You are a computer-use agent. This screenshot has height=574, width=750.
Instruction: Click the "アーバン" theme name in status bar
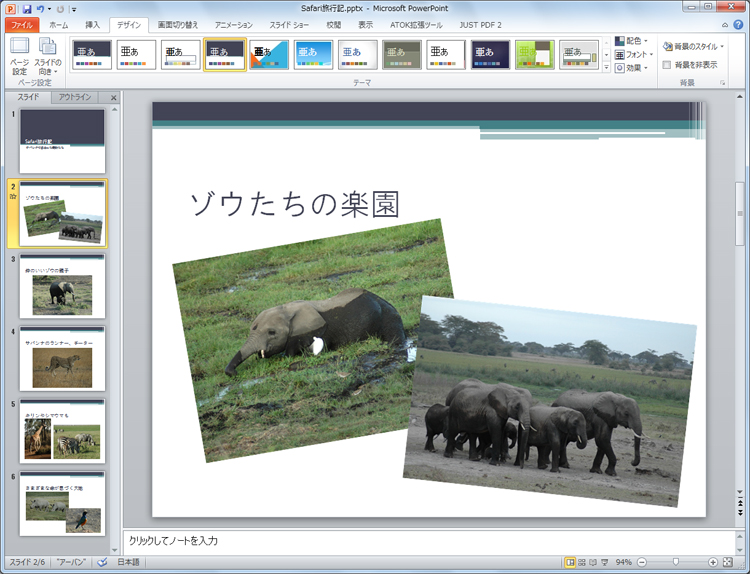click(71, 562)
